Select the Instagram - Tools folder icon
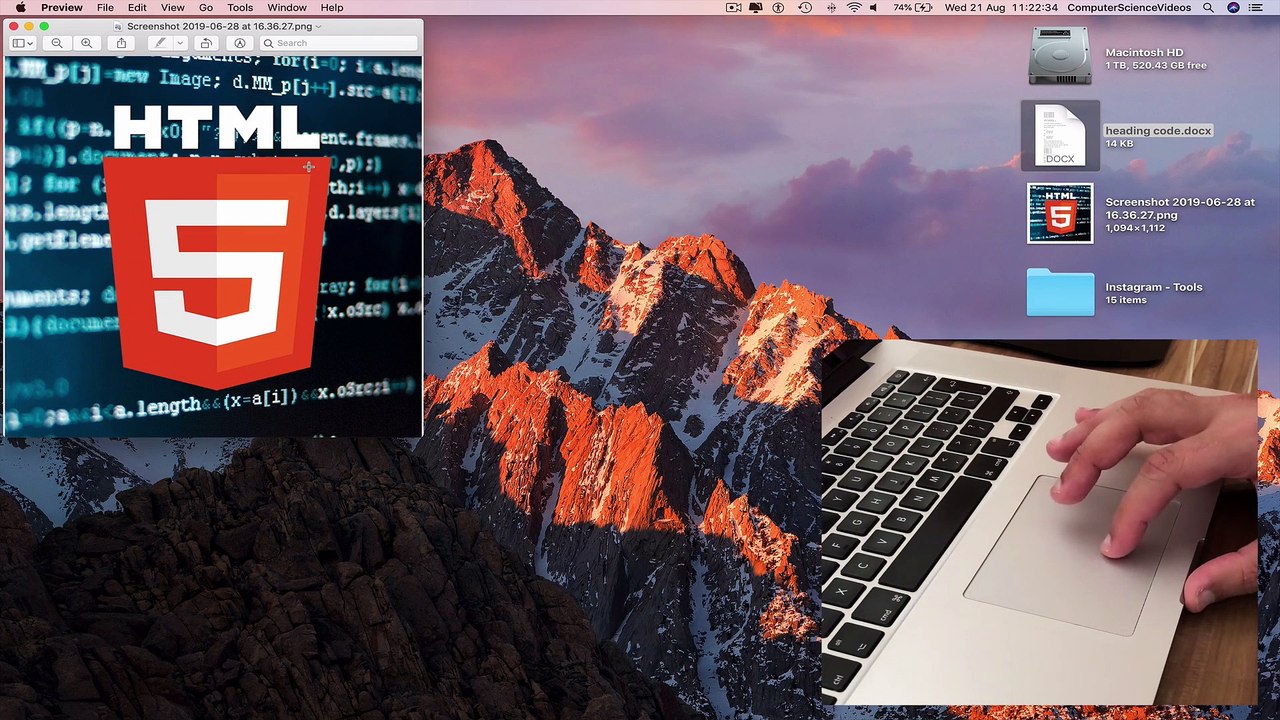 point(1060,291)
